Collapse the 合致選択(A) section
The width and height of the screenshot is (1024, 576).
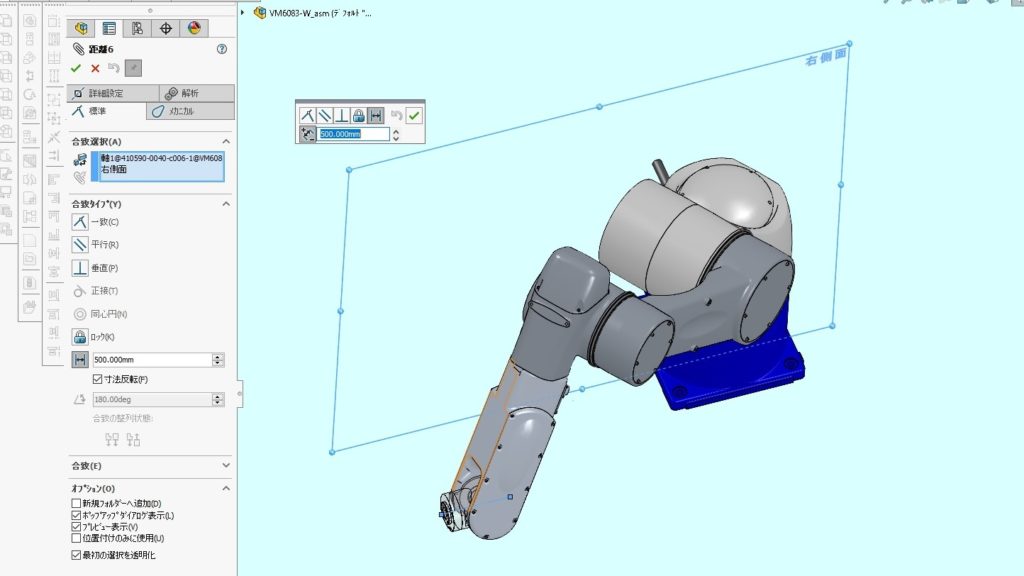pos(225,142)
